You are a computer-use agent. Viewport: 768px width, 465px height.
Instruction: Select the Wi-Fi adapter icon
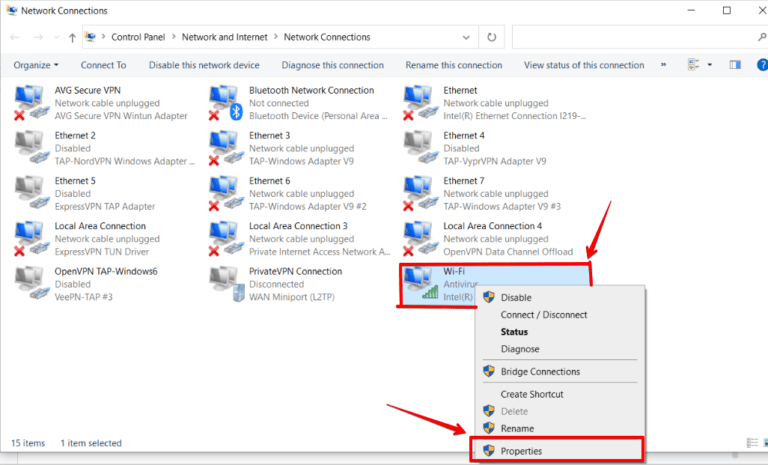pos(421,283)
